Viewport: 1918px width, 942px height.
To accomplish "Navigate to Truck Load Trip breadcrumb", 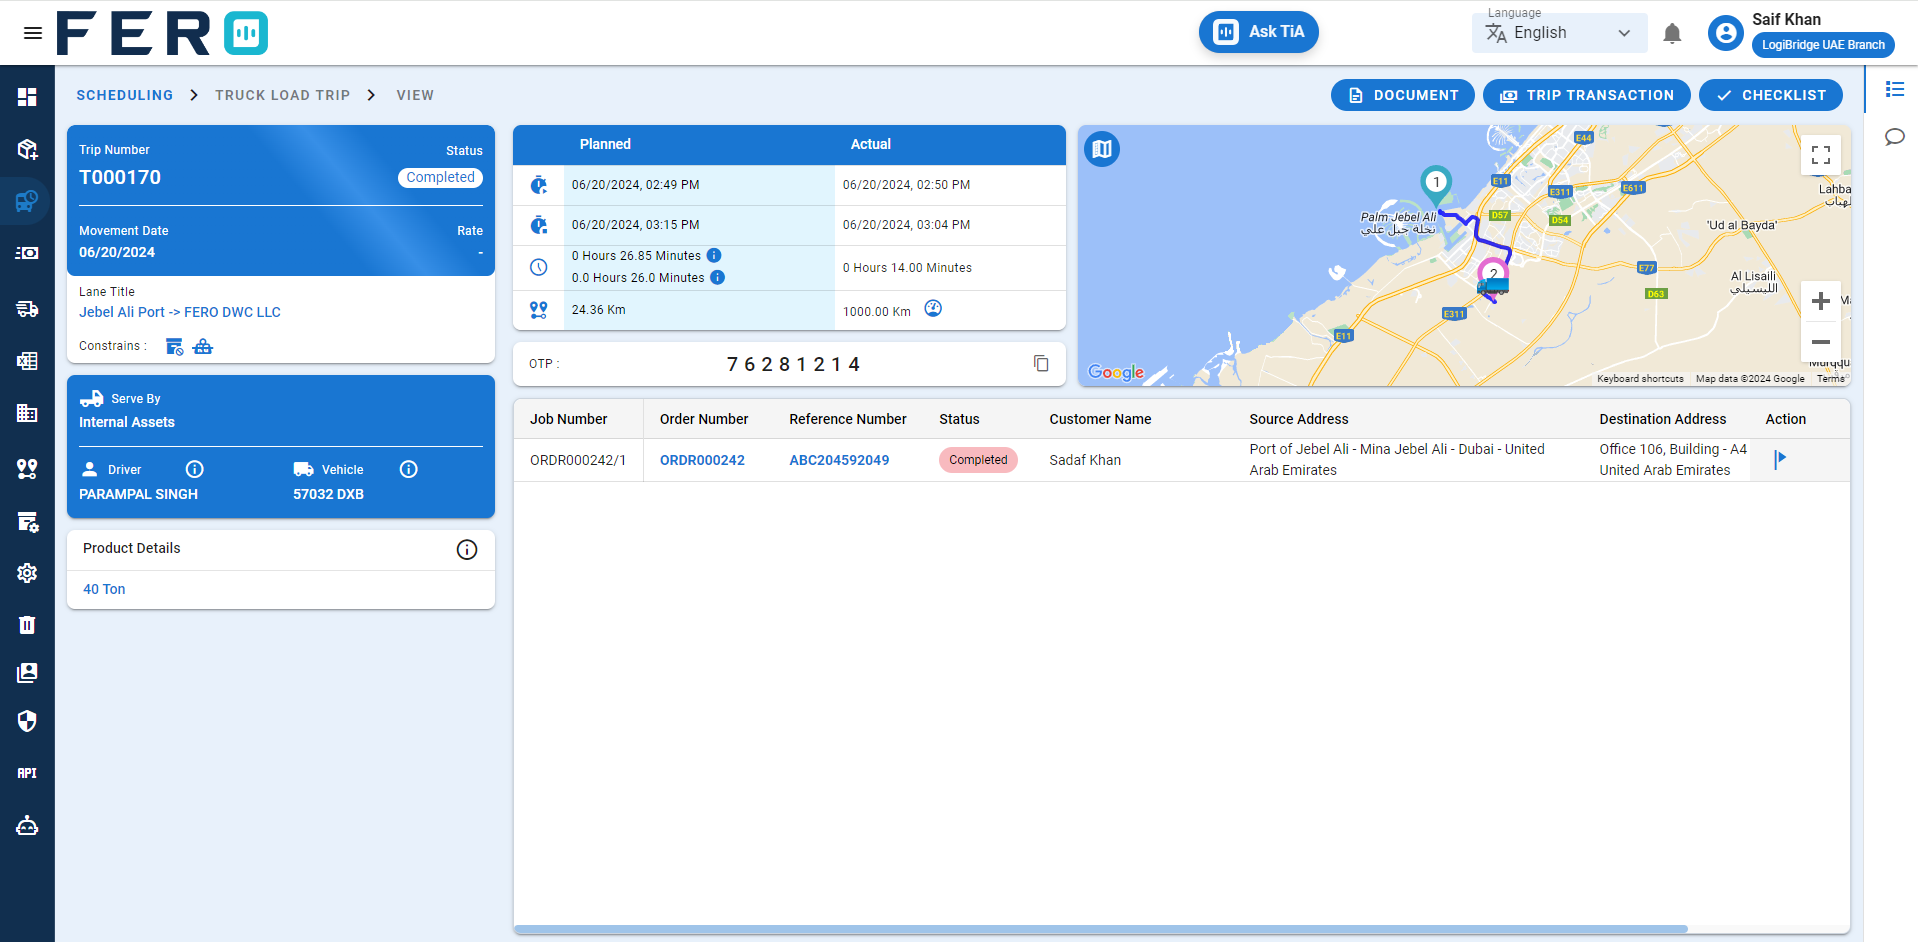I will click(x=282, y=95).
